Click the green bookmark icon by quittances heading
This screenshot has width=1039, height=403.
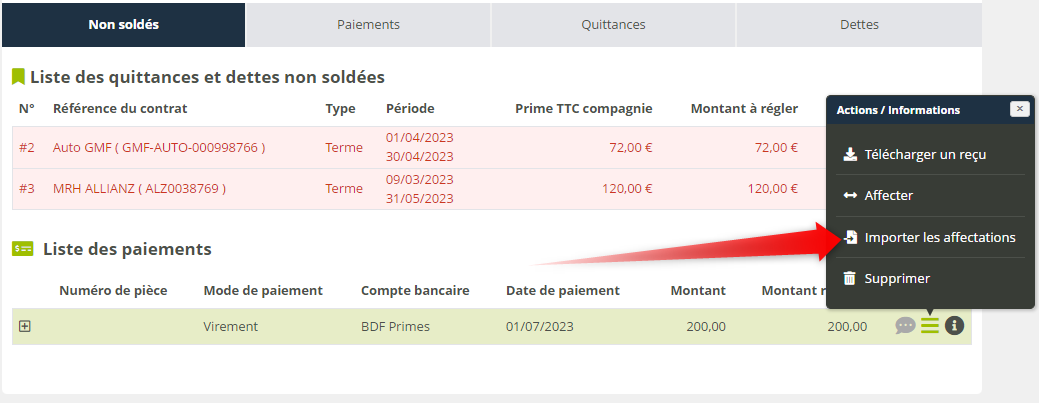pyautogui.click(x=18, y=77)
